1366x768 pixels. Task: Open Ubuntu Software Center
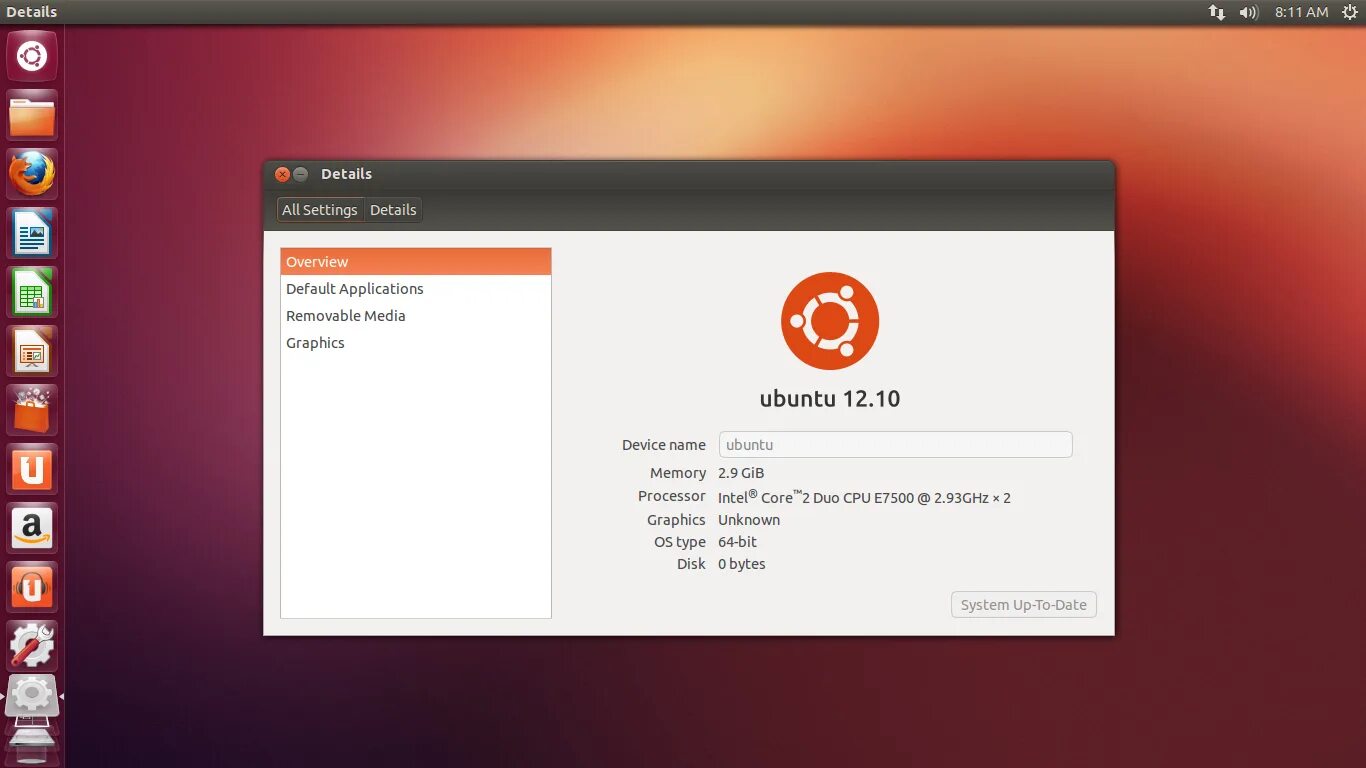[x=32, y=410]
